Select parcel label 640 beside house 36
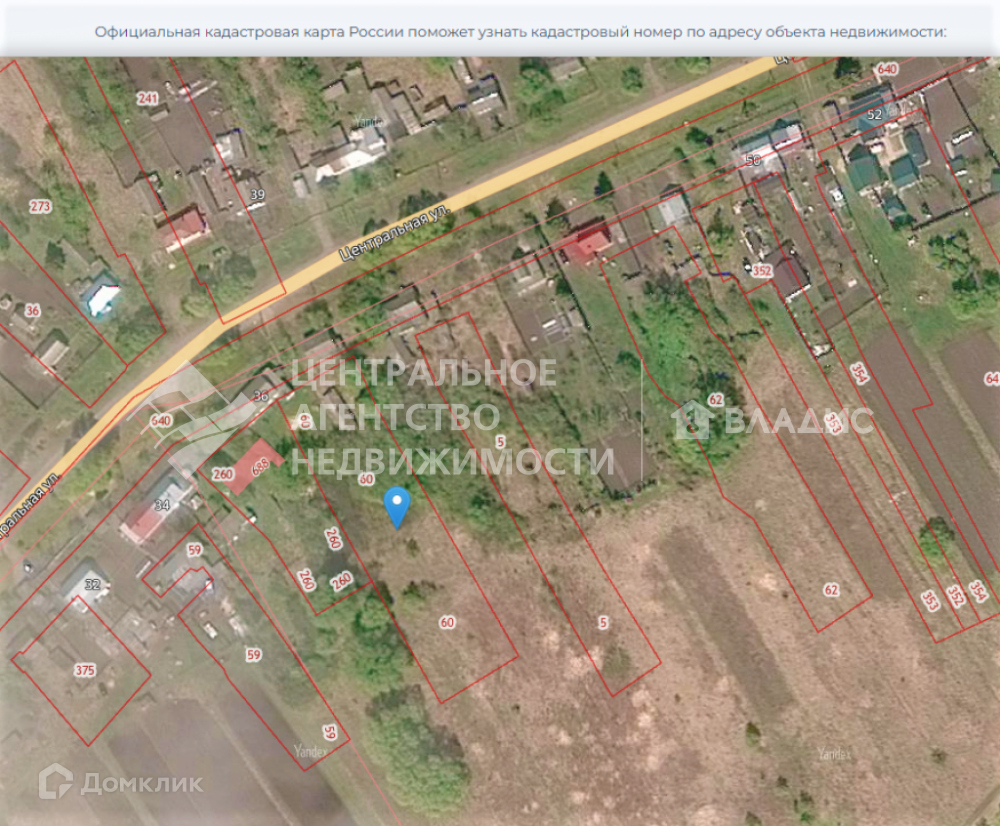 (161, 420)
